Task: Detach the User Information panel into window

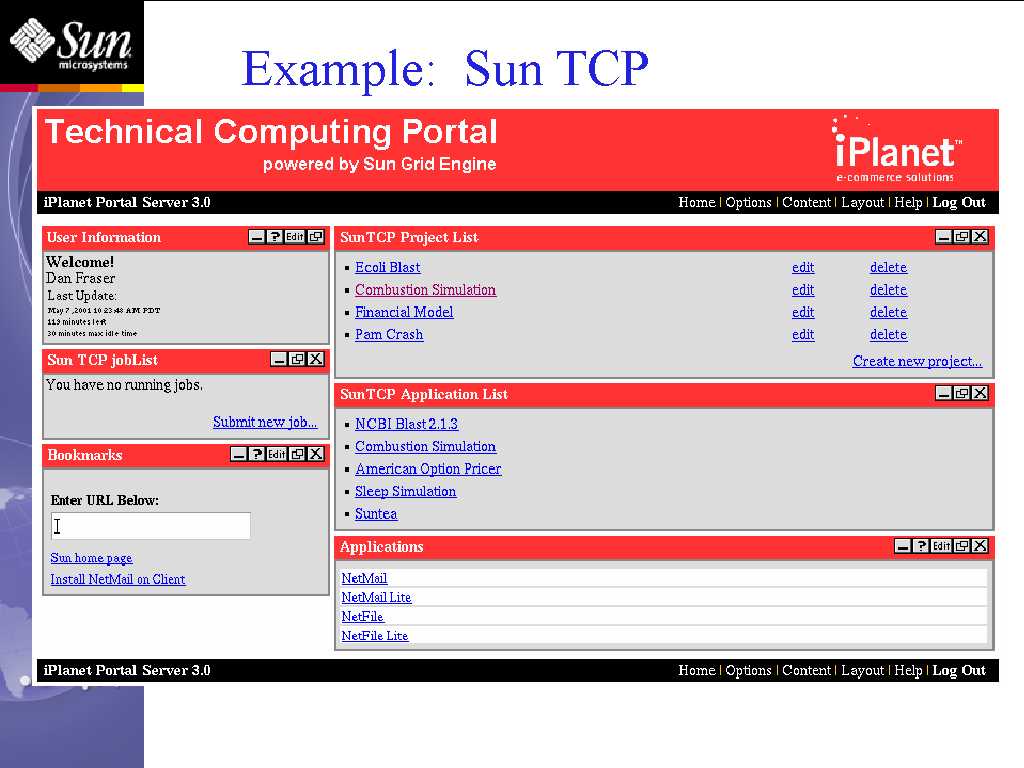Action: tap(316, 237)
